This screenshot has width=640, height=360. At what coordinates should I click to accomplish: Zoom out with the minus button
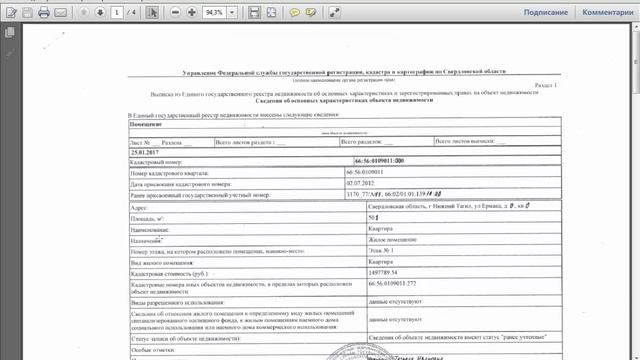[176, 13]
